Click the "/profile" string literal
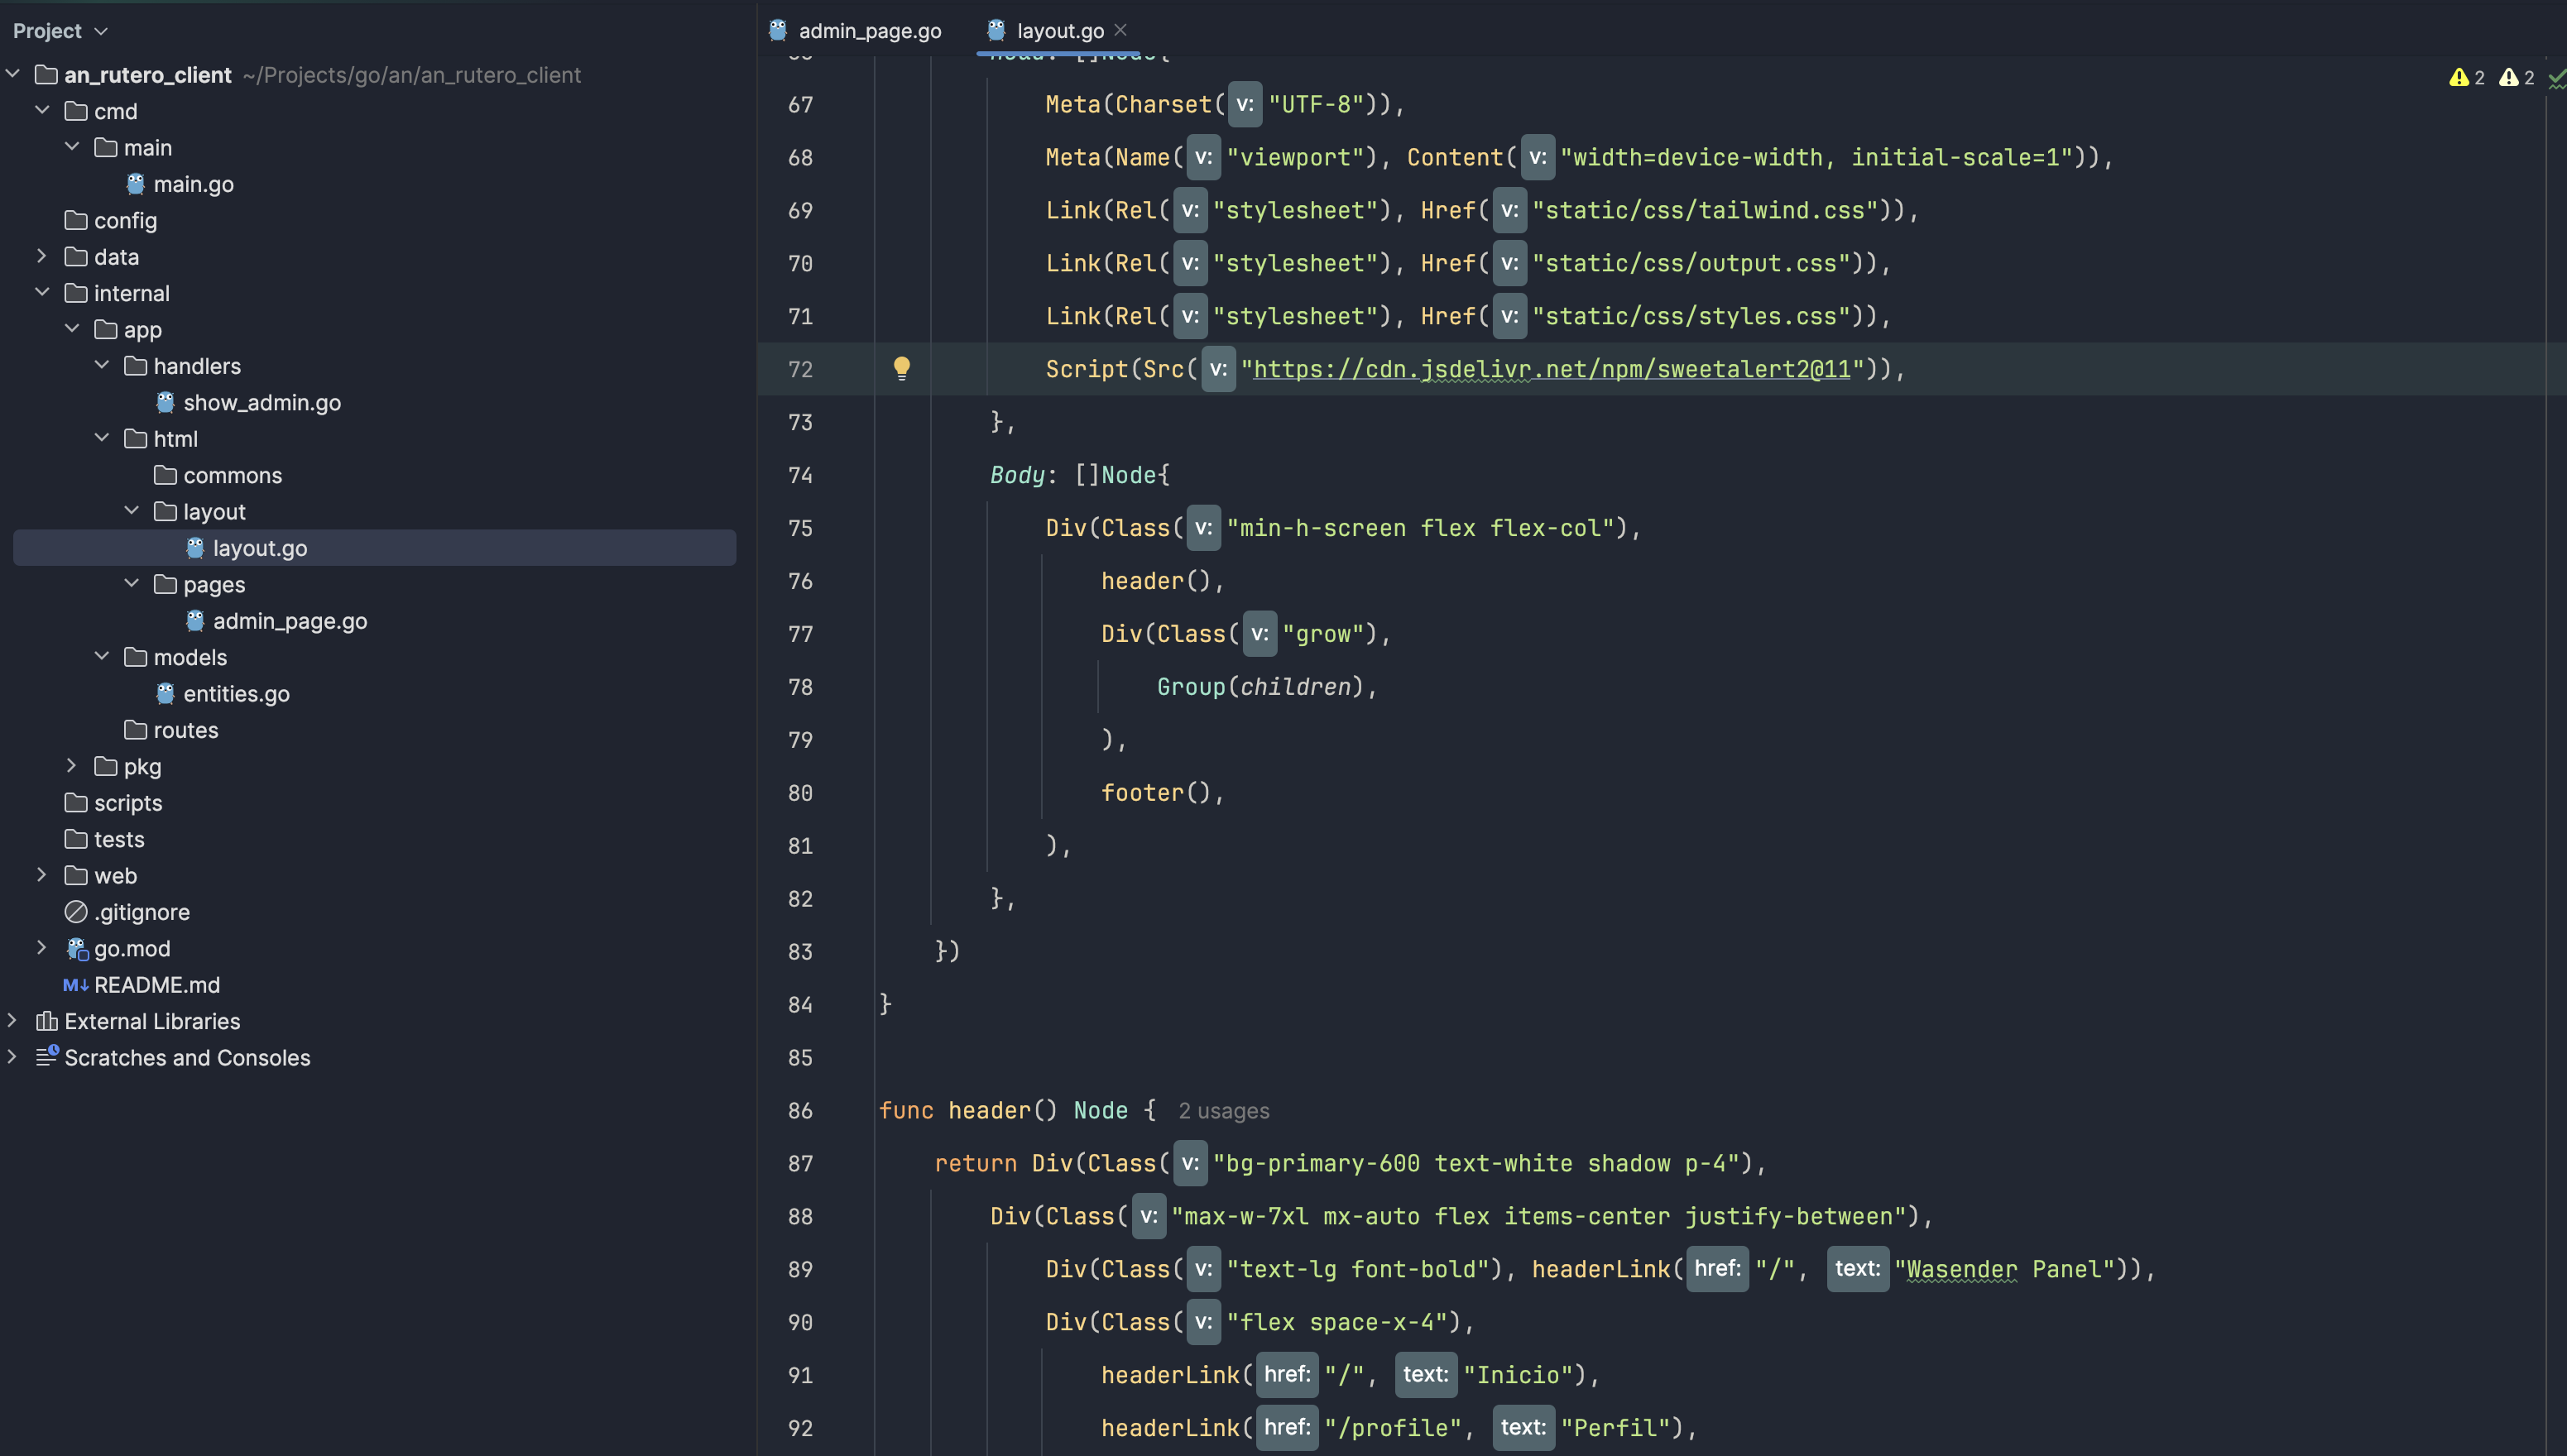Screen dimensions: 2567x1456 pos(1393,1428)
